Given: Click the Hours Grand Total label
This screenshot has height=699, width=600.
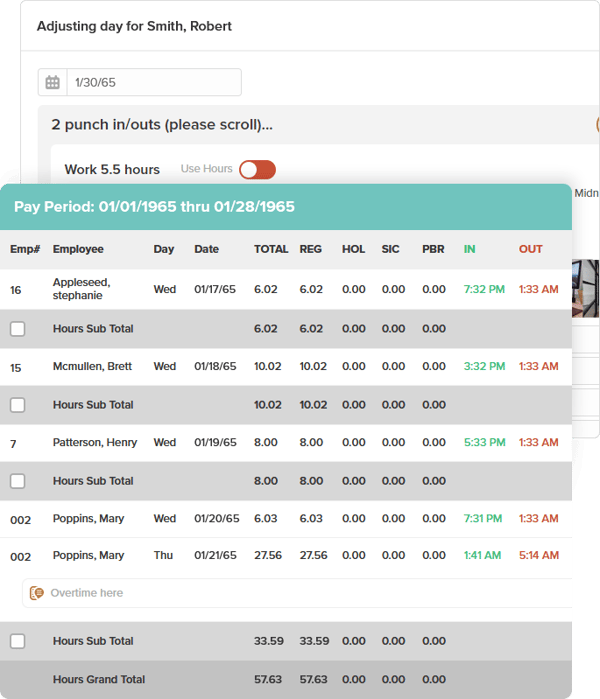Looking at the screenshot, I should [x=99, y=679].
